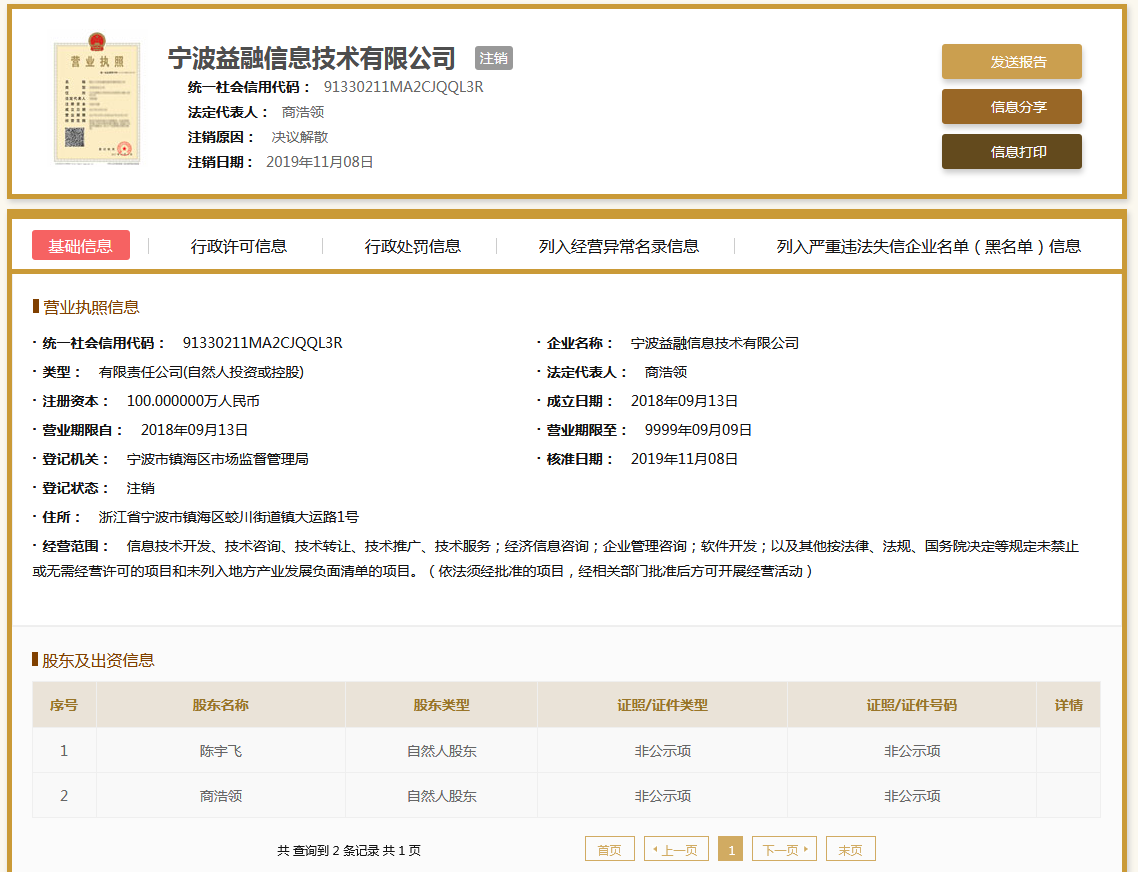Select the 基础信息 tab
Image resolution: width=1138 pixels, height=872 pixels.
point(81,246)
